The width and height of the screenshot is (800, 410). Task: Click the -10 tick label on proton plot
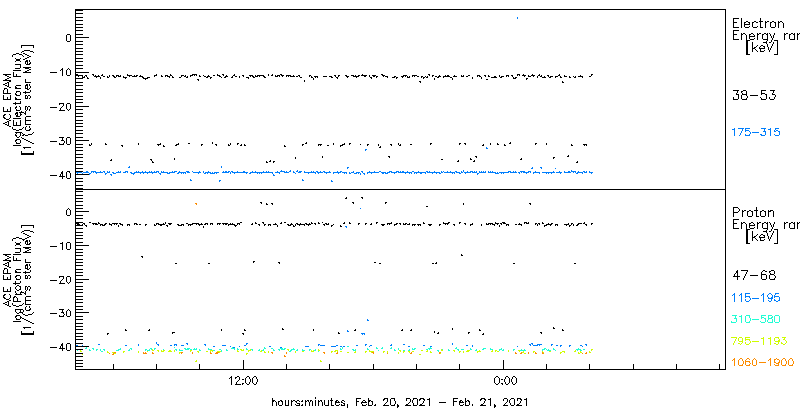[x=63, y=245]
